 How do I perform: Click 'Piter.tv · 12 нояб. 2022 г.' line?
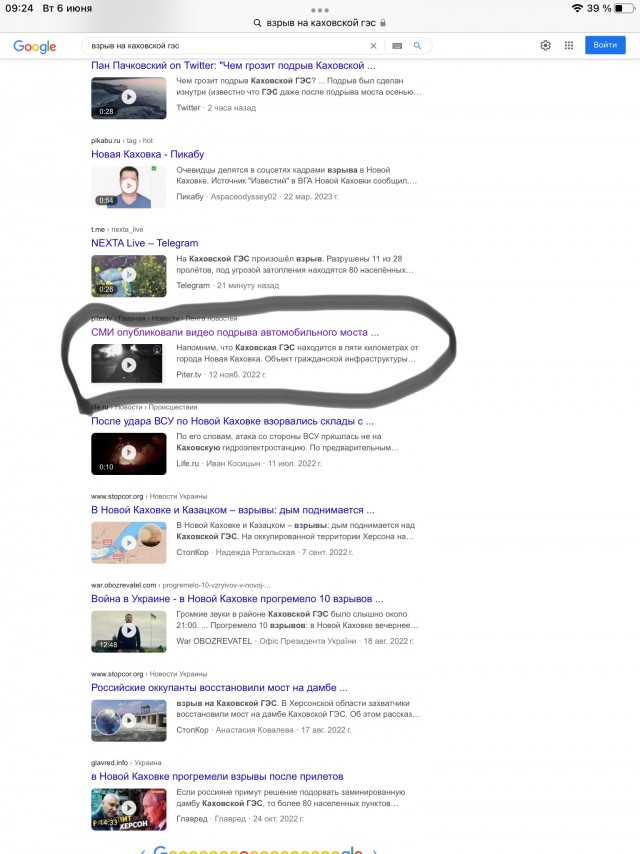click(221, 375)
